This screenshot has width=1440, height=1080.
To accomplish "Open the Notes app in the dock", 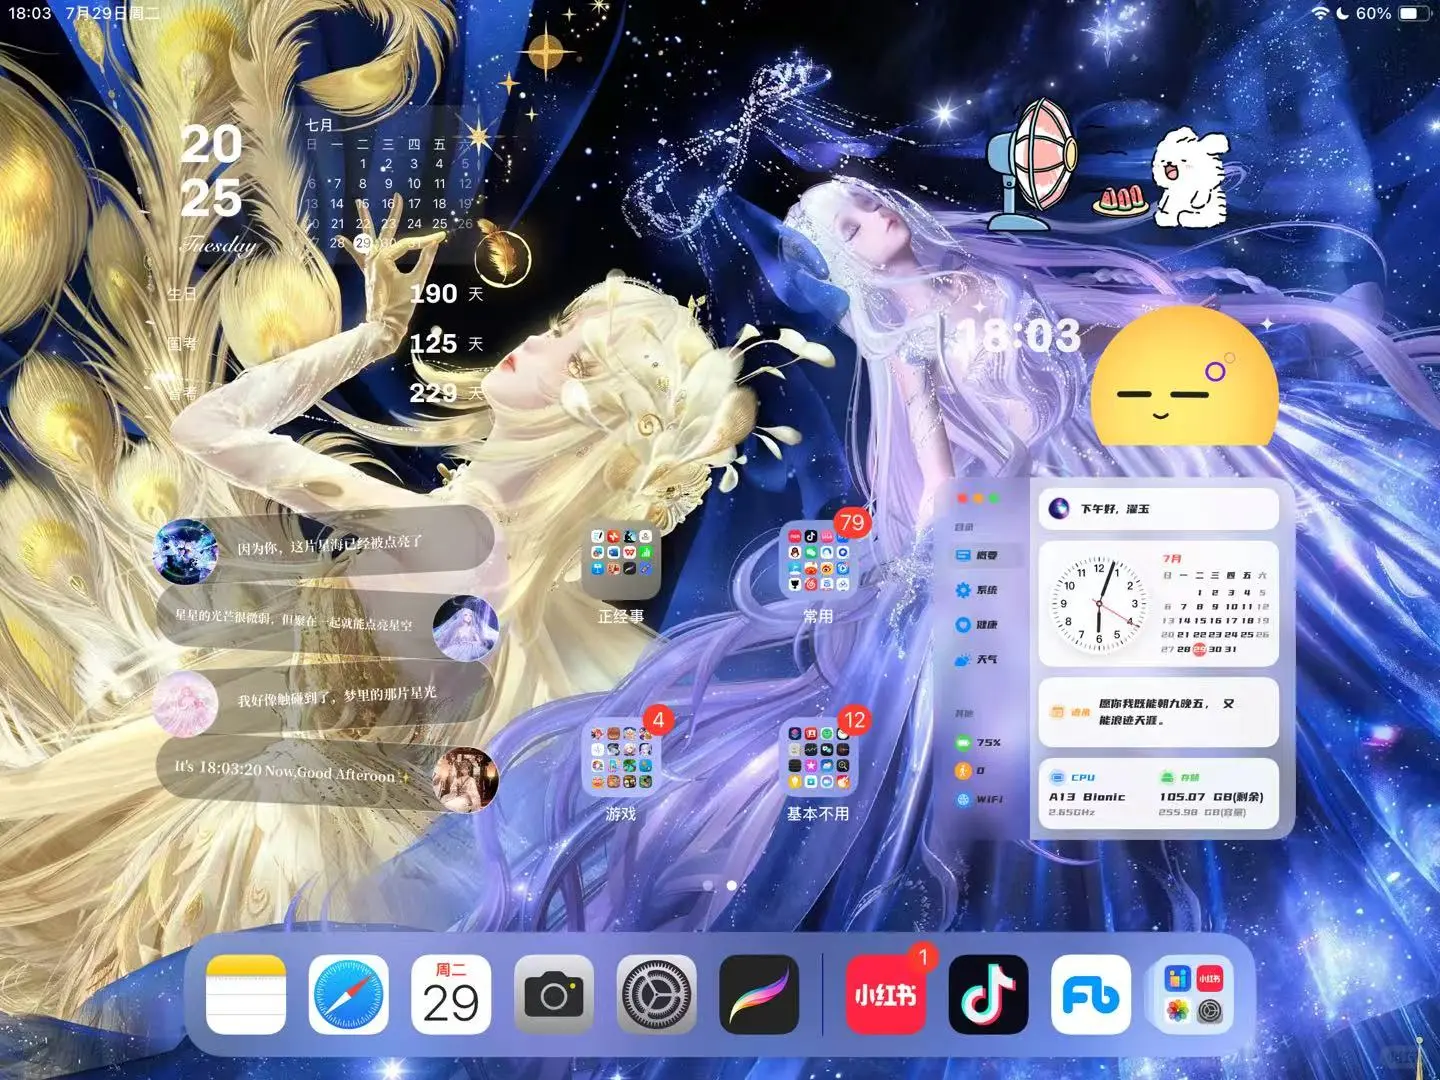I will [x=246, y=994].
